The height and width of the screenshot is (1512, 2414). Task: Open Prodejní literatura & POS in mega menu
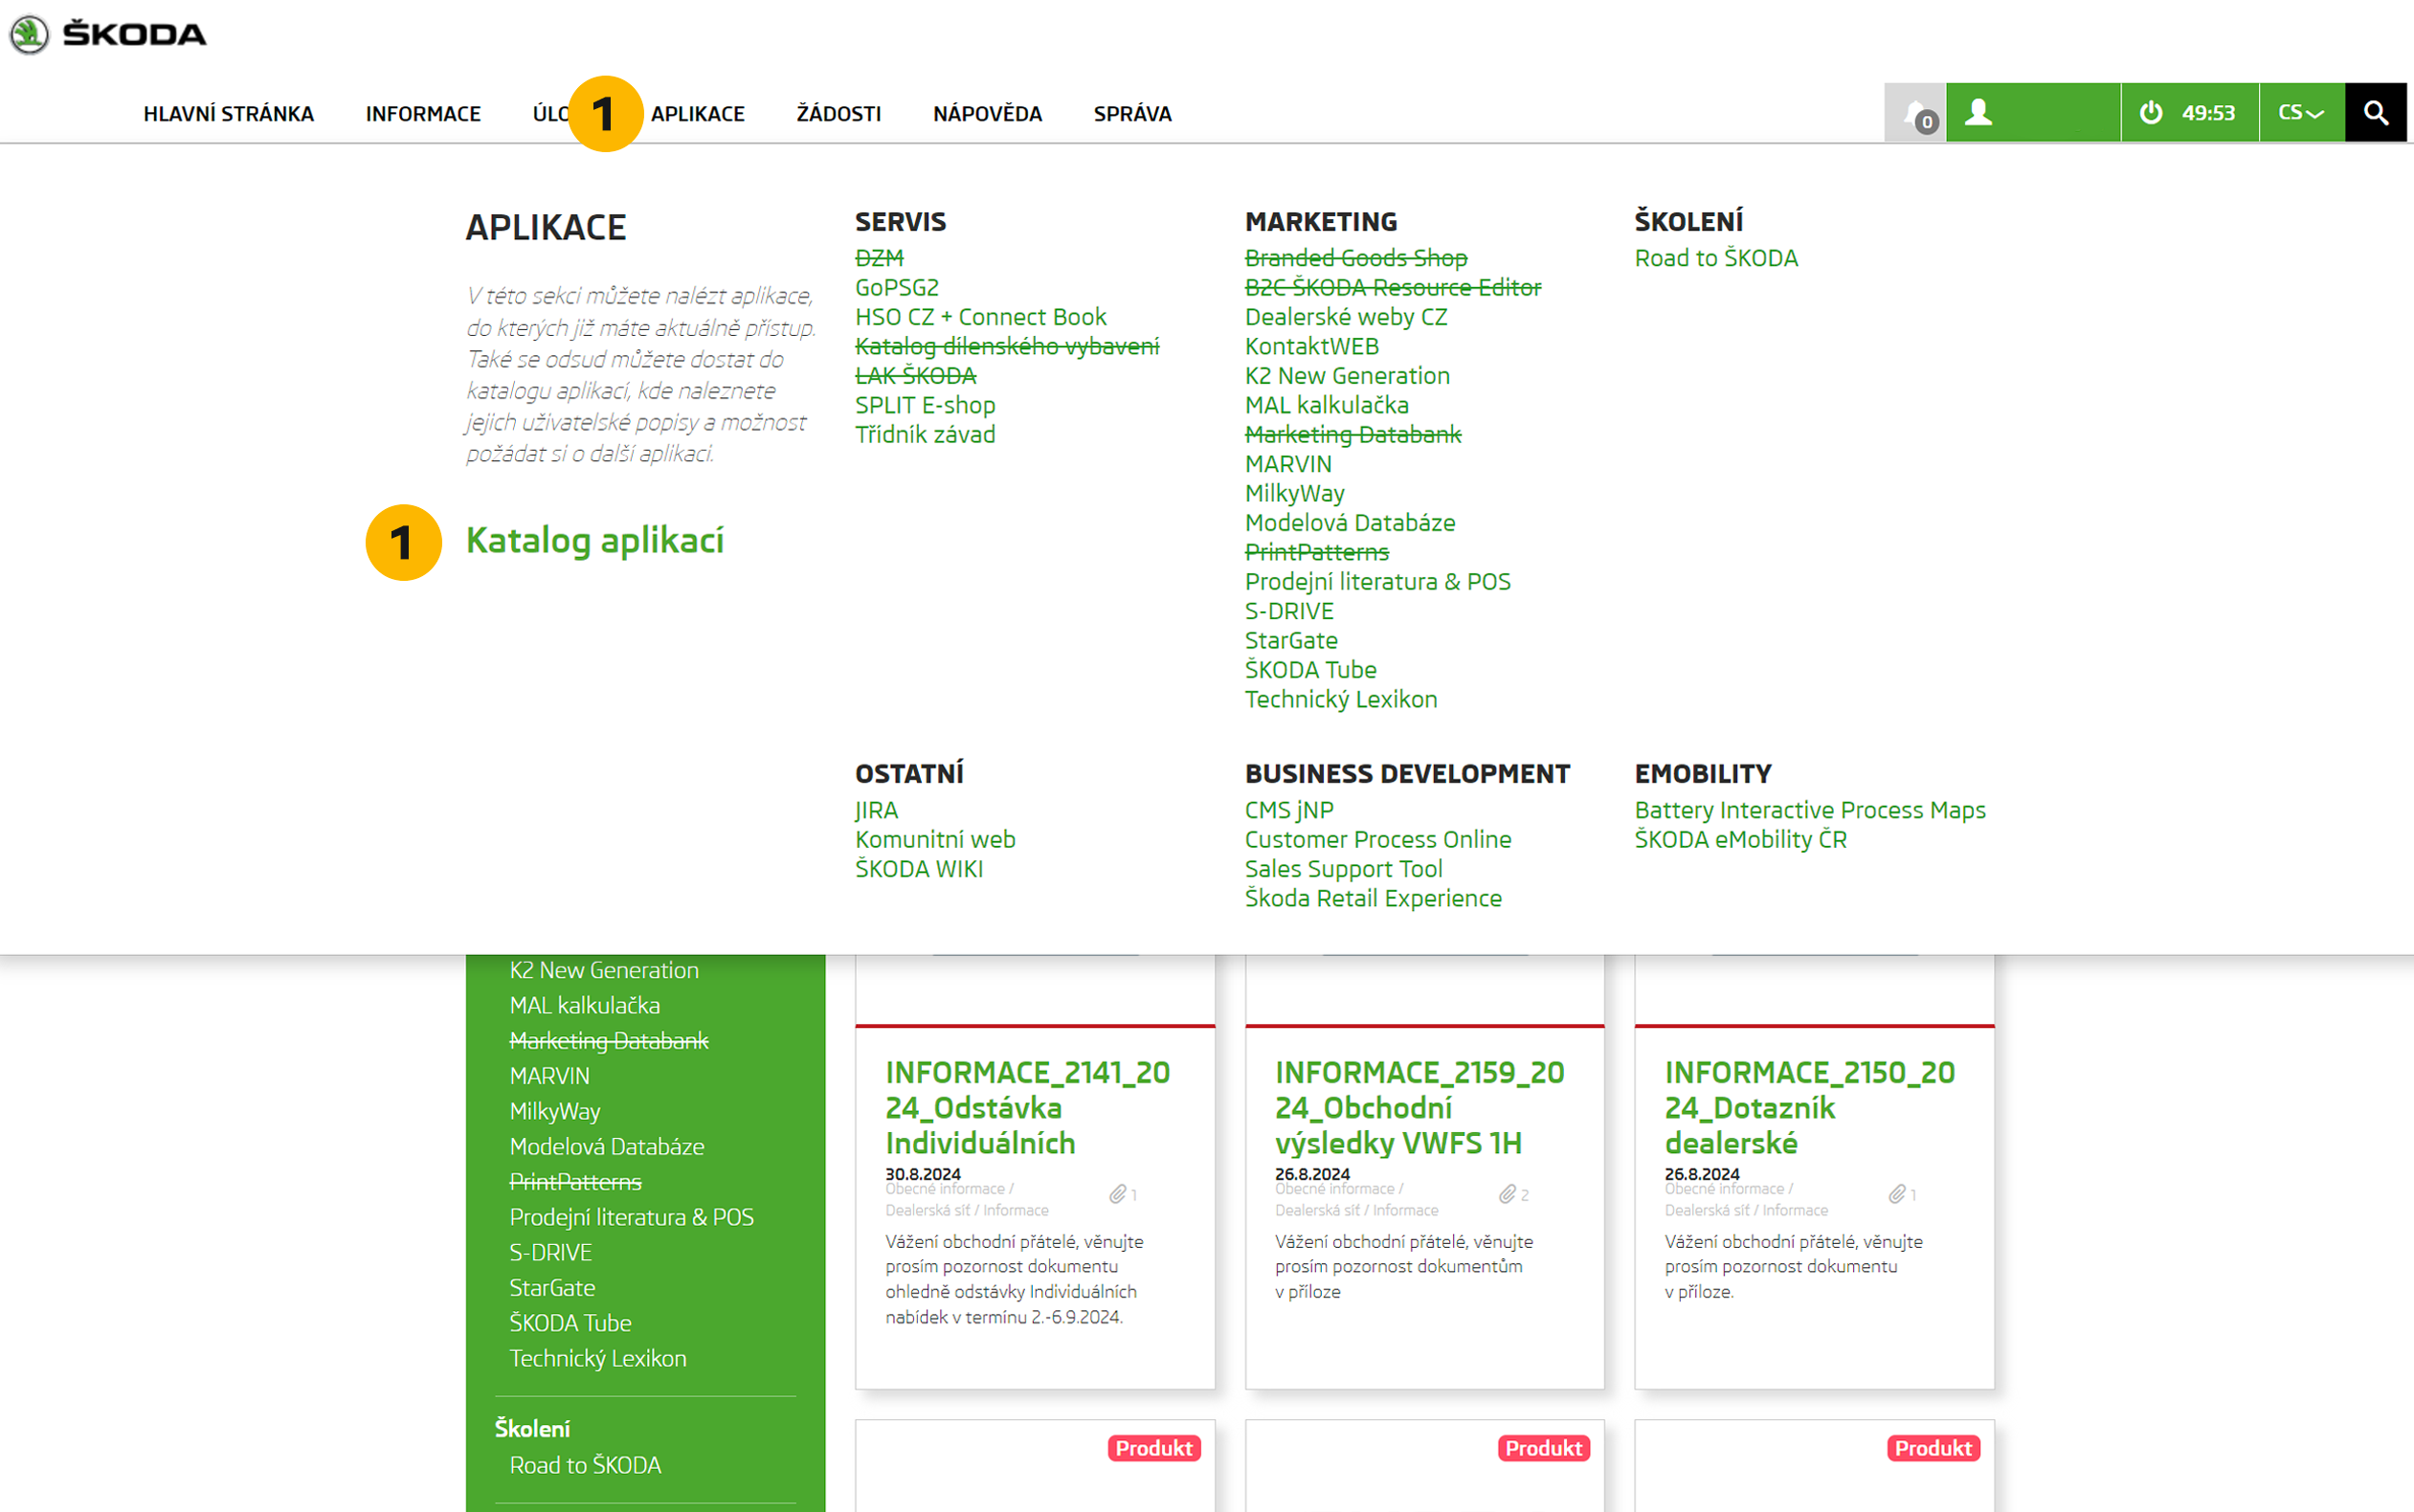click(x=1378, y=582)
